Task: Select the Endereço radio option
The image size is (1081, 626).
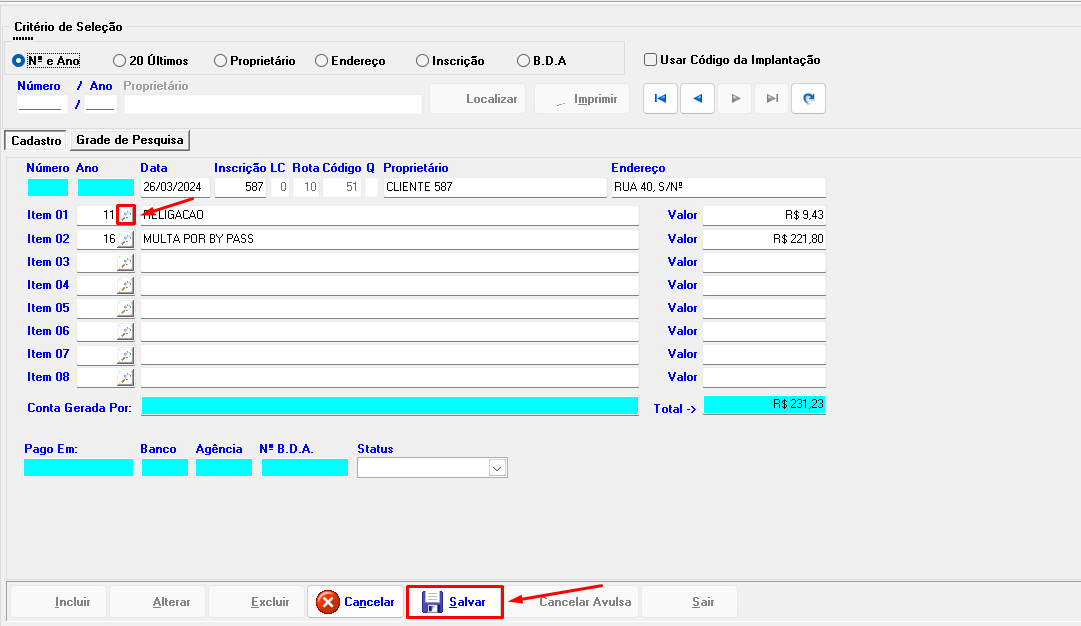Action: pyautogui.click(x=321, y=61)
